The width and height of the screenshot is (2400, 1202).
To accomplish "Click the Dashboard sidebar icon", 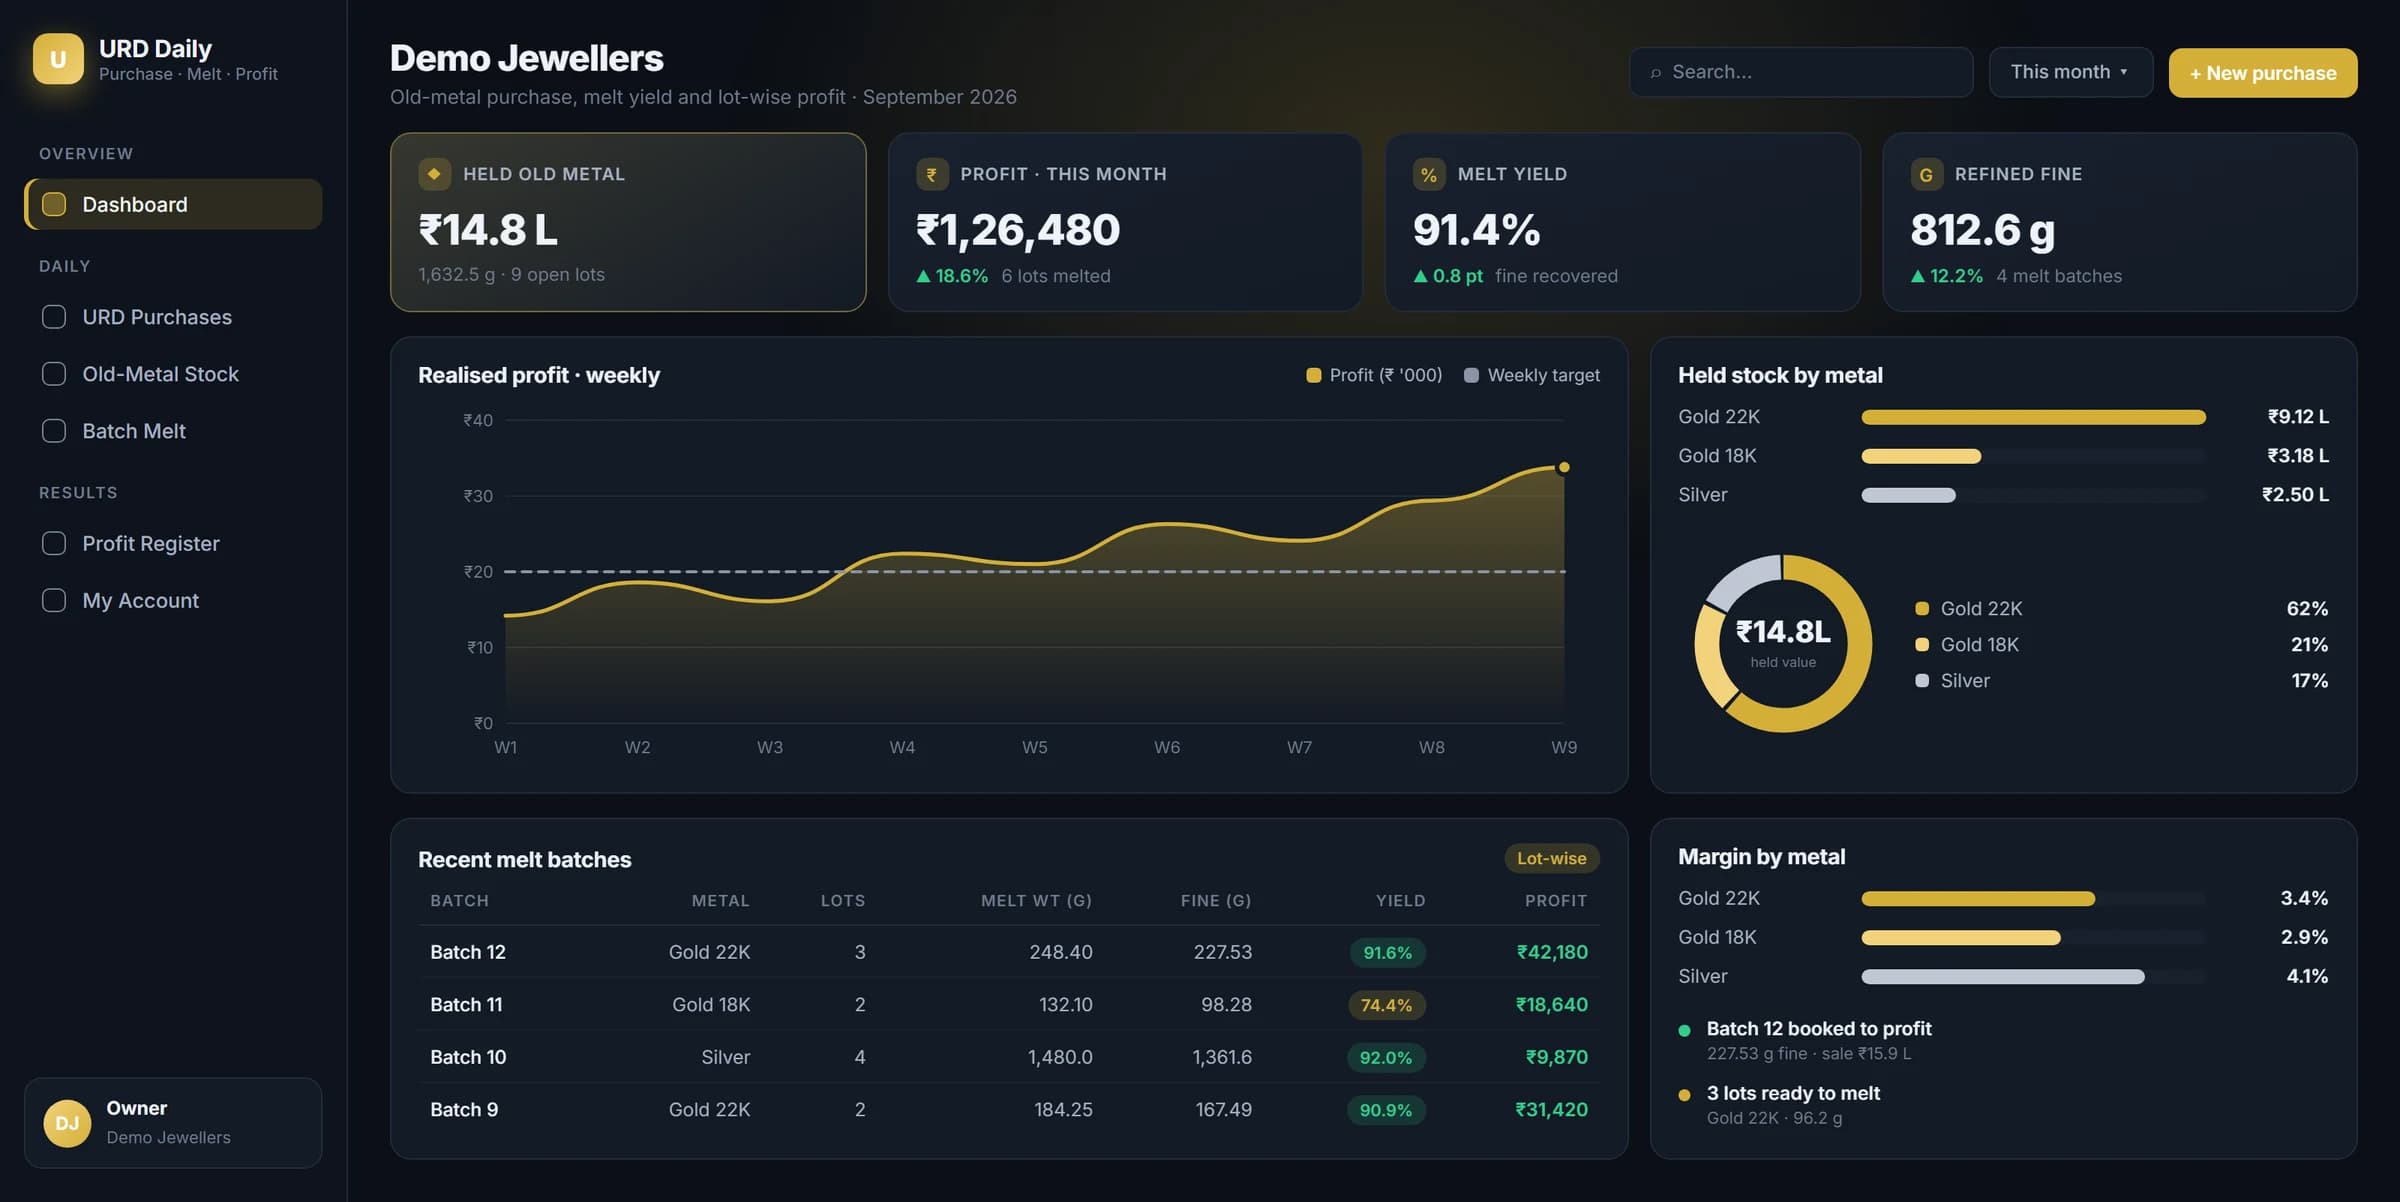I will [54, 204].
